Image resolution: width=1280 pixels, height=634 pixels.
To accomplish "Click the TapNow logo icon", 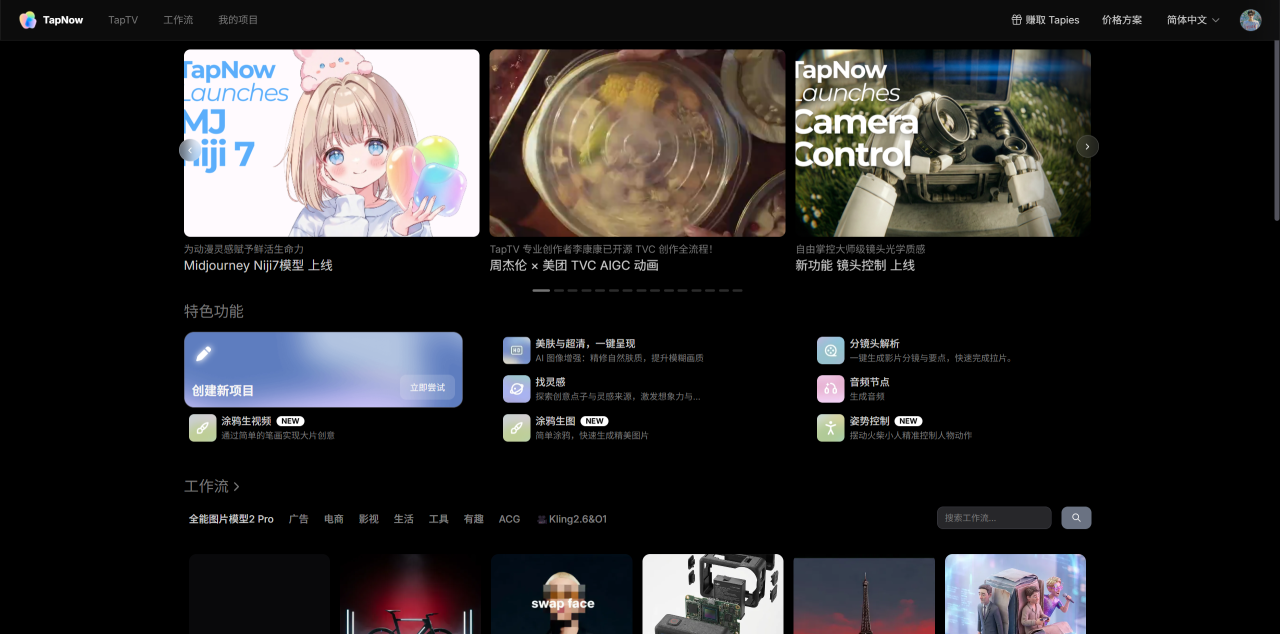I will (28, 20).
